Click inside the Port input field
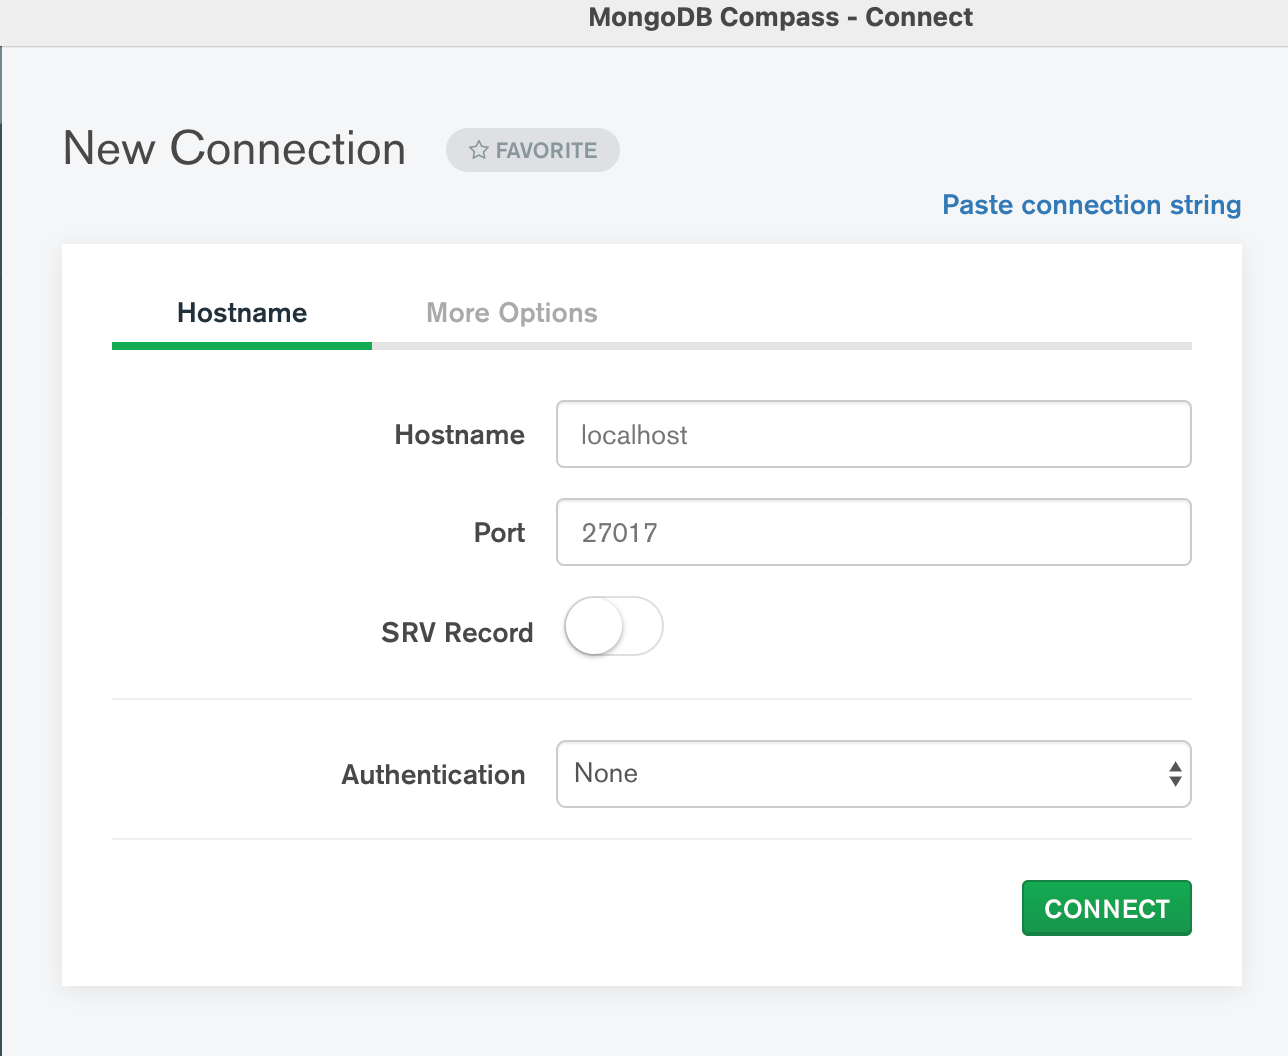Screen dimensions: 1288x1056 point(873,532)
